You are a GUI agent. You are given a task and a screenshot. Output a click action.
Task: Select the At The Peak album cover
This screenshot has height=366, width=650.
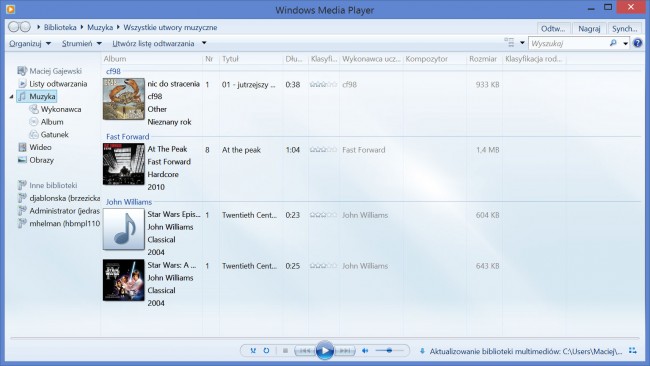(x=124, y=164)
